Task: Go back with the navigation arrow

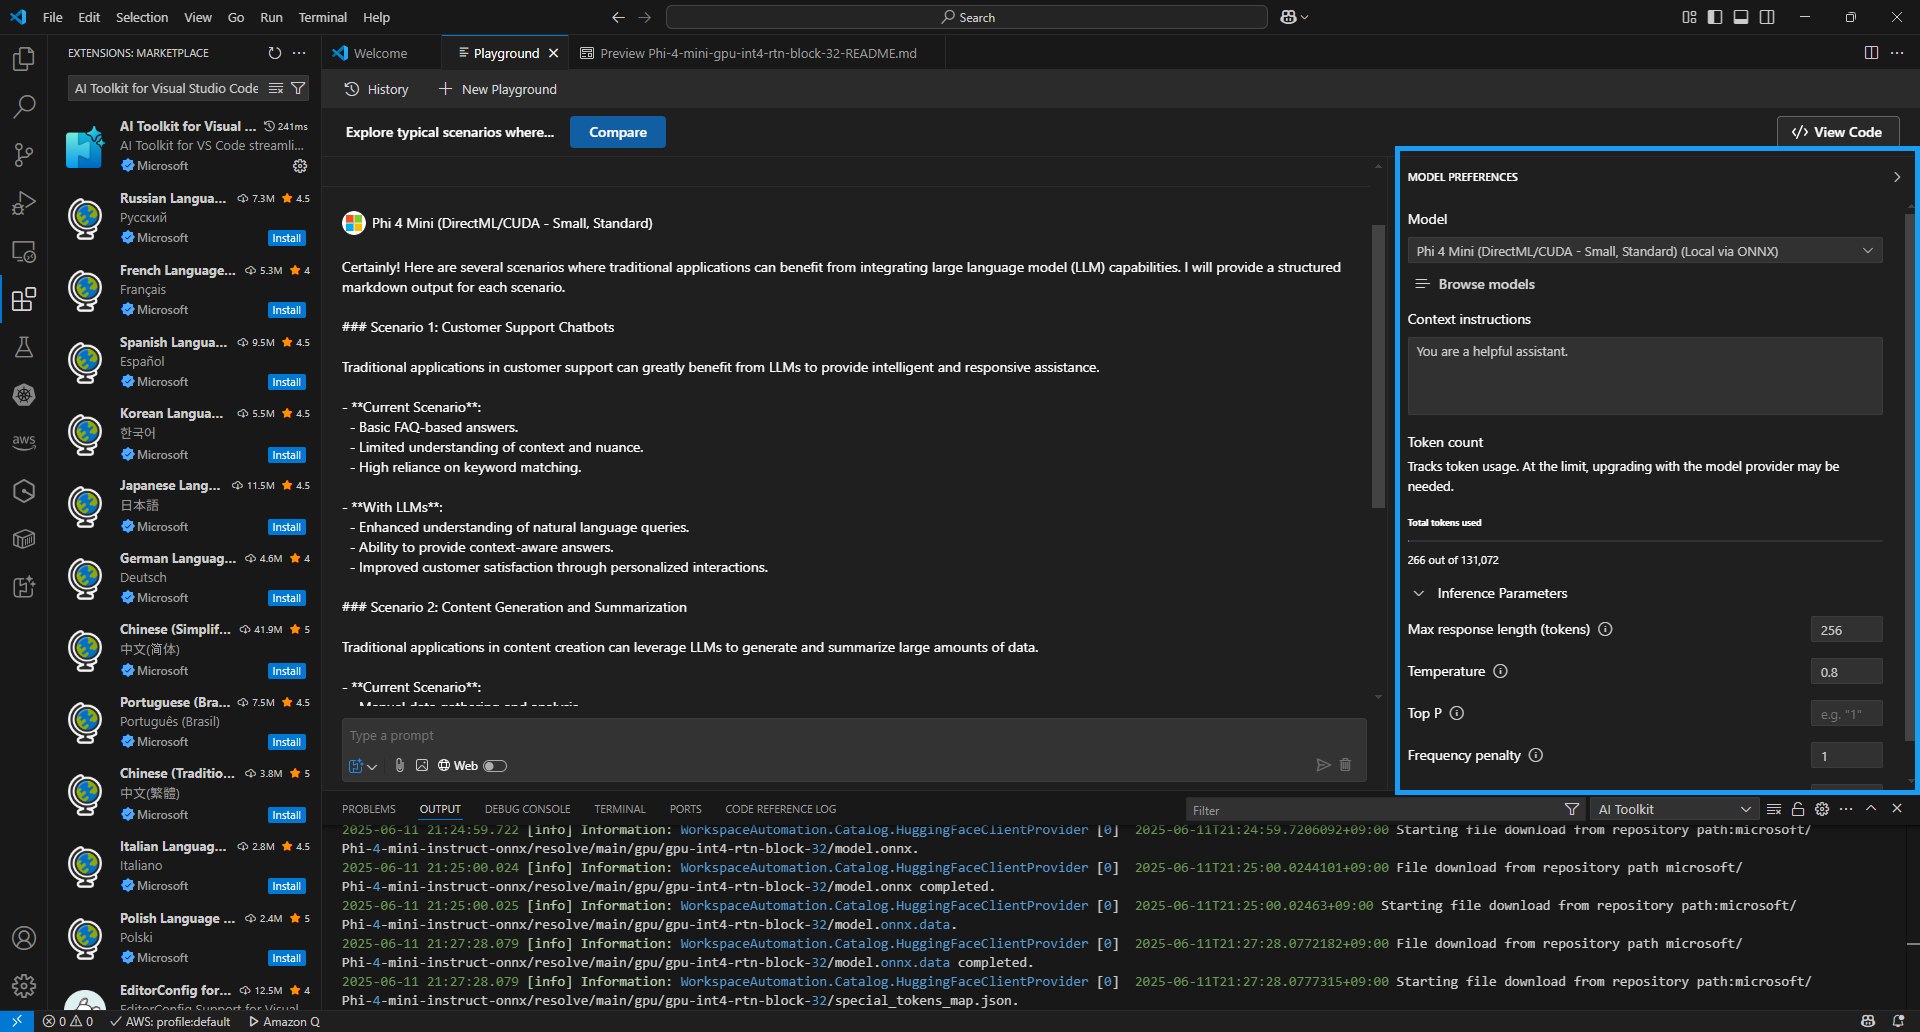Action: (x=618, y=17)
